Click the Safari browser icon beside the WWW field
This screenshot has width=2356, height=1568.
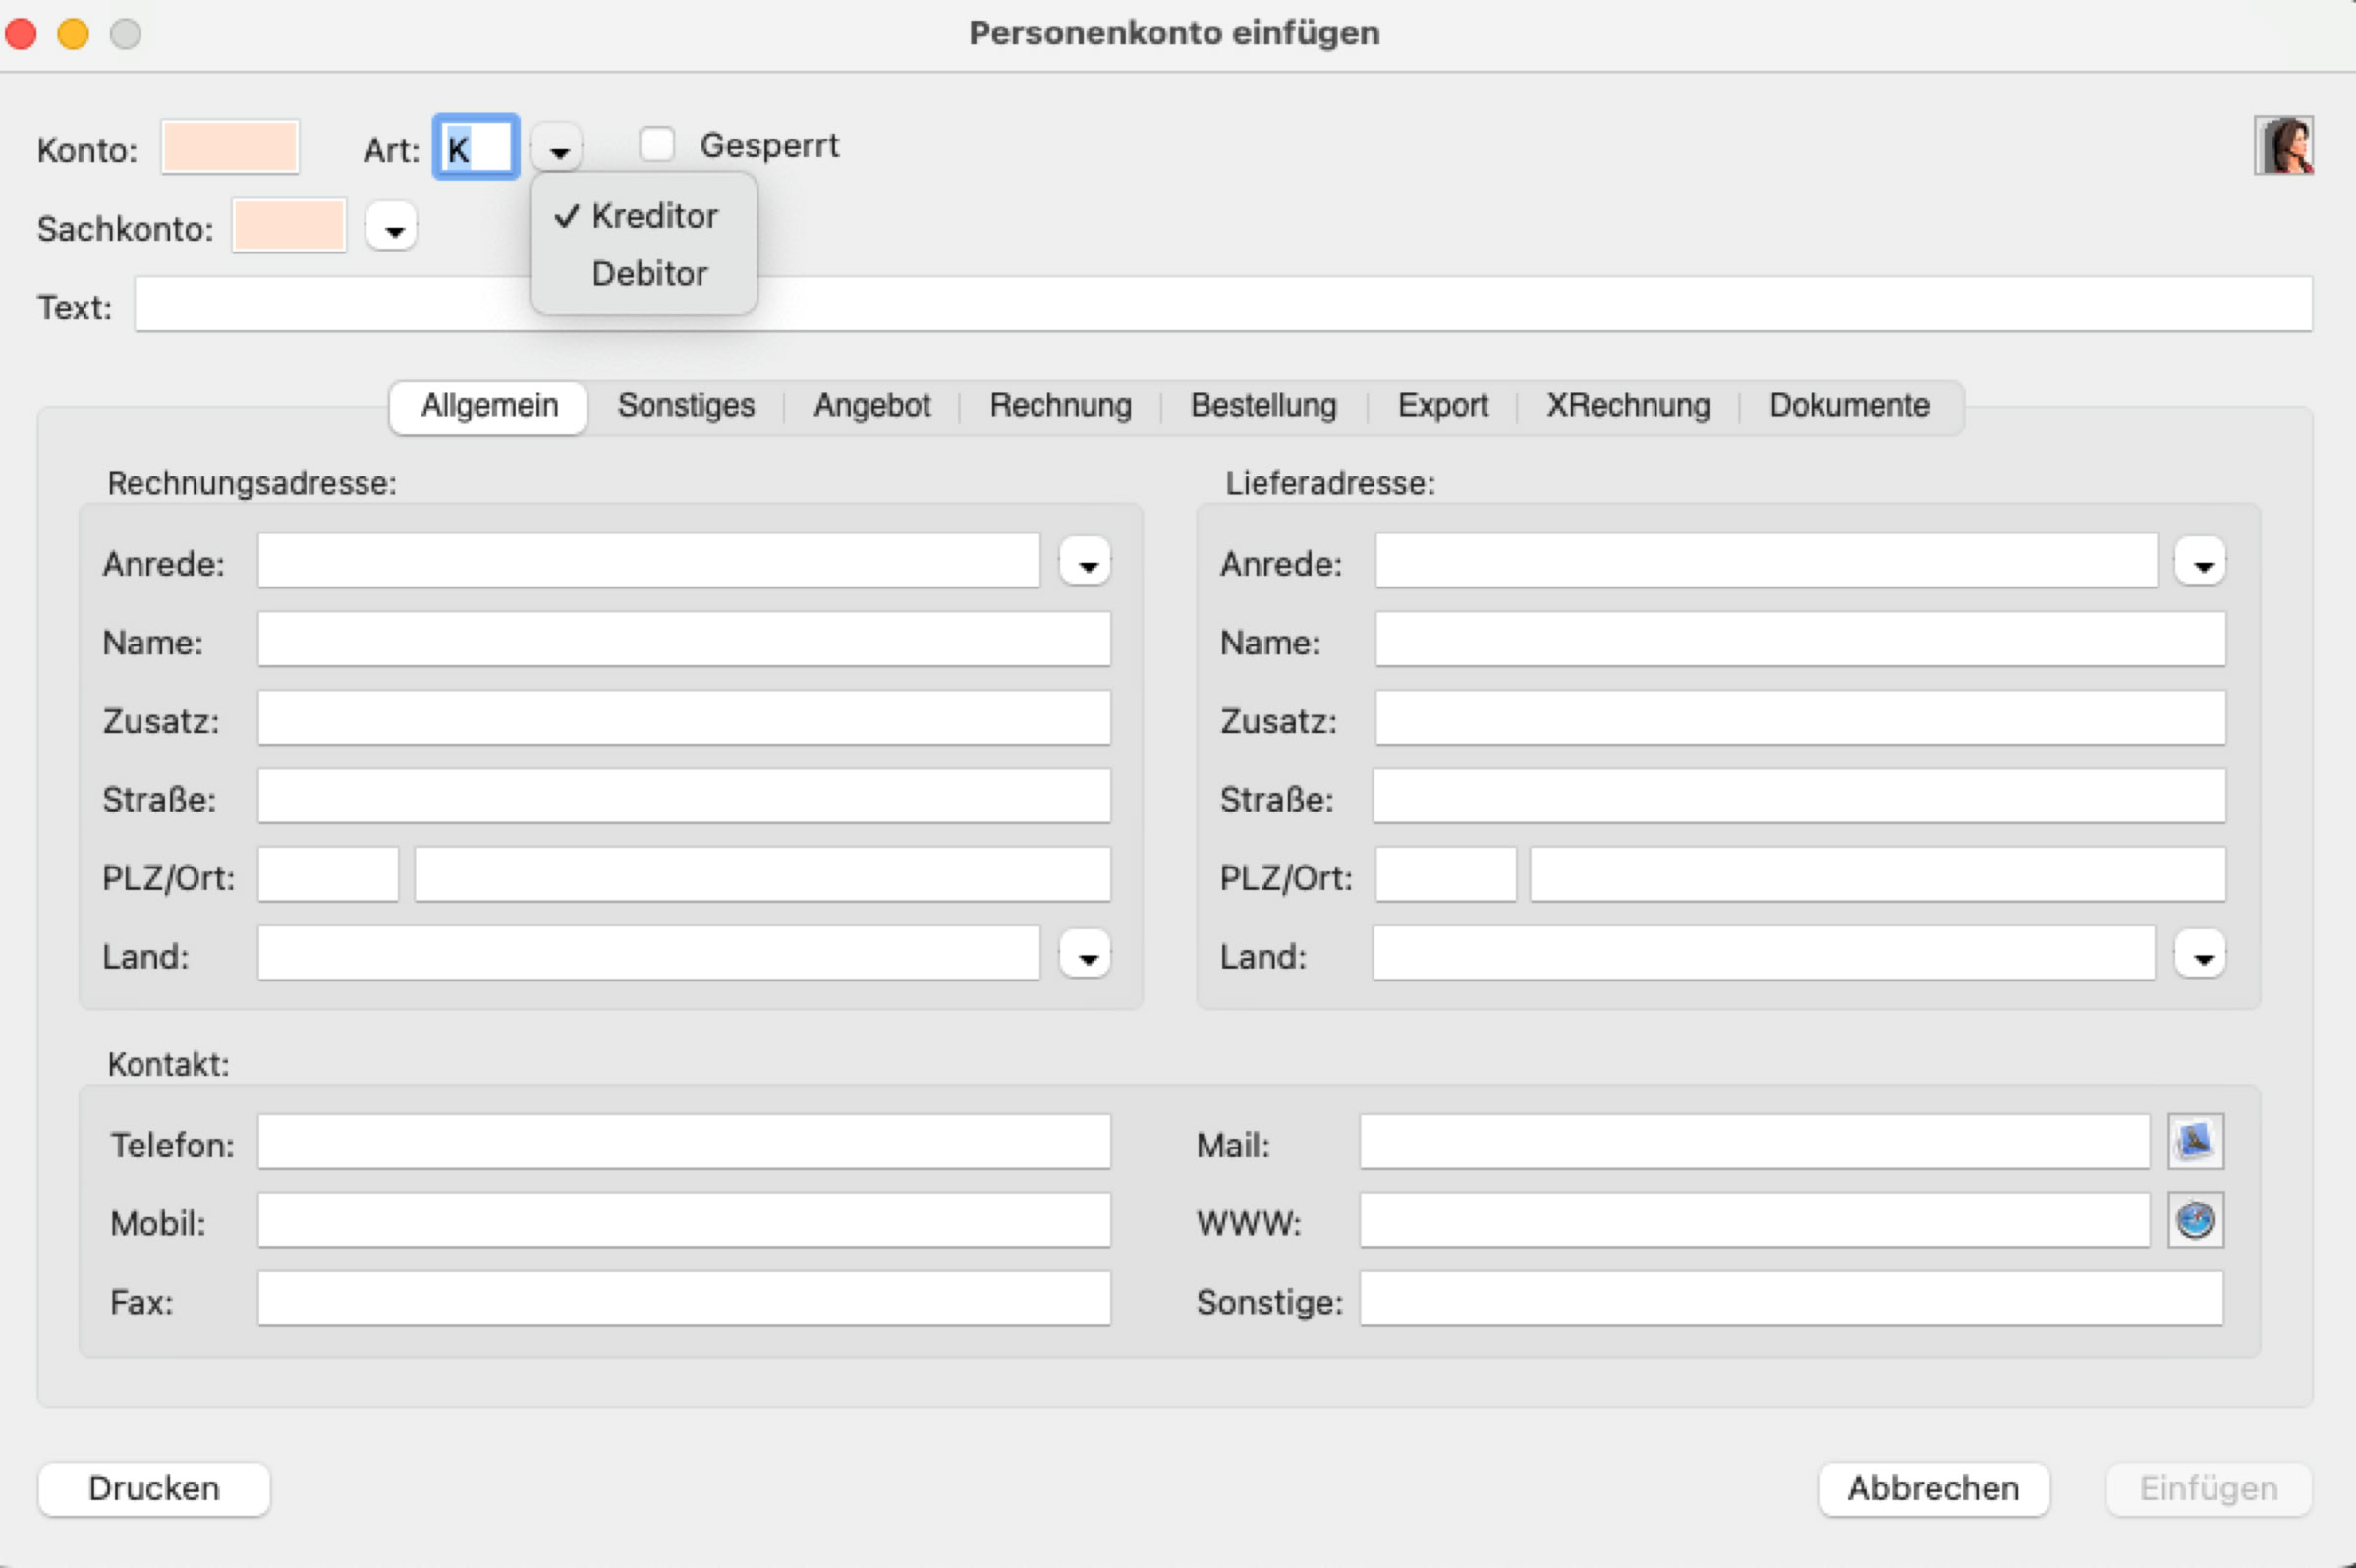tap(2195, 1220)
